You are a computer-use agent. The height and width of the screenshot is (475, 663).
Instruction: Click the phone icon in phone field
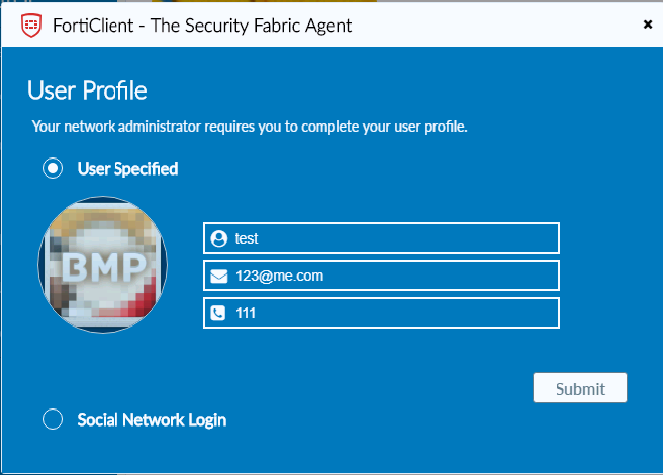tap(218, 313)
